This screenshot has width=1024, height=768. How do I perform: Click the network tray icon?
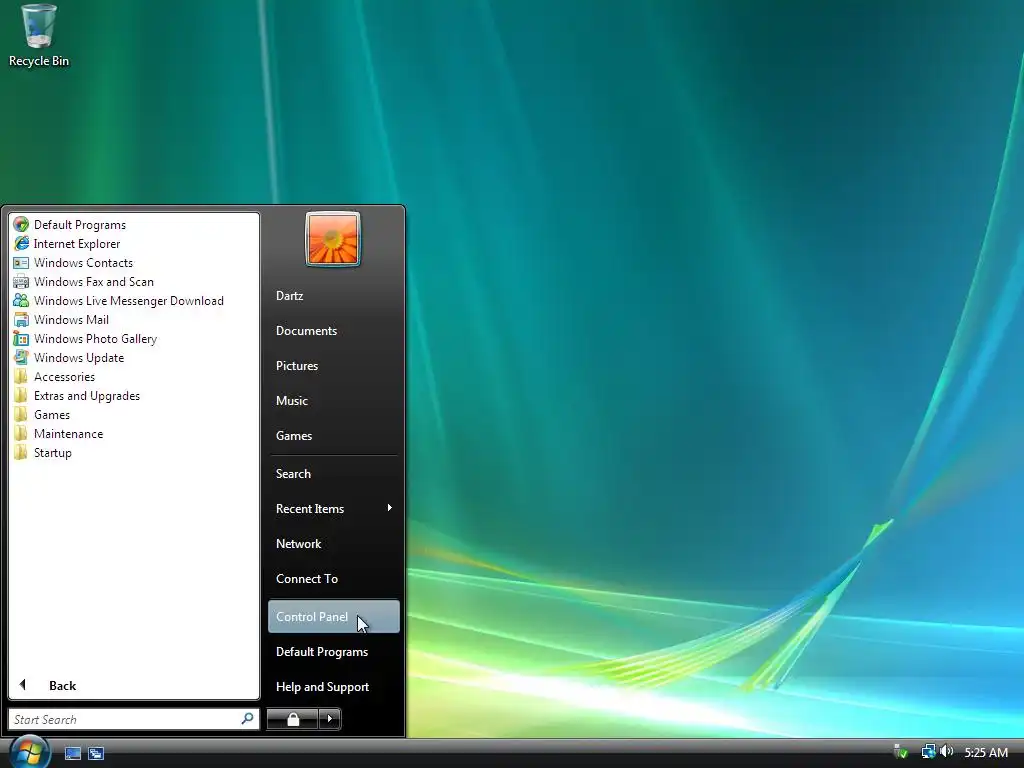[x=928, y=752]
